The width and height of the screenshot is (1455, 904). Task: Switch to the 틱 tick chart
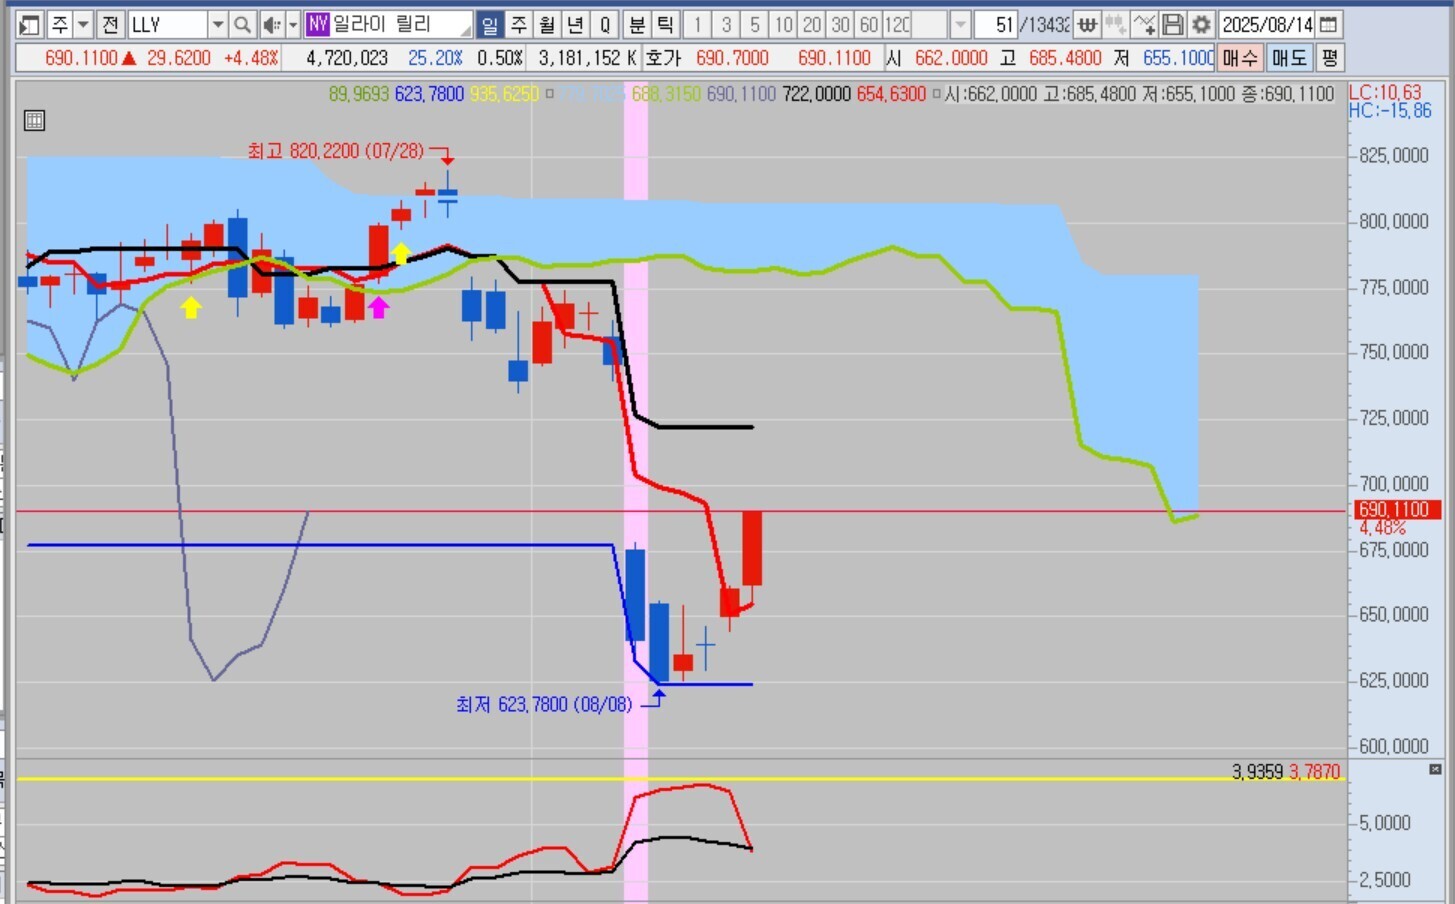pos(665,24)
